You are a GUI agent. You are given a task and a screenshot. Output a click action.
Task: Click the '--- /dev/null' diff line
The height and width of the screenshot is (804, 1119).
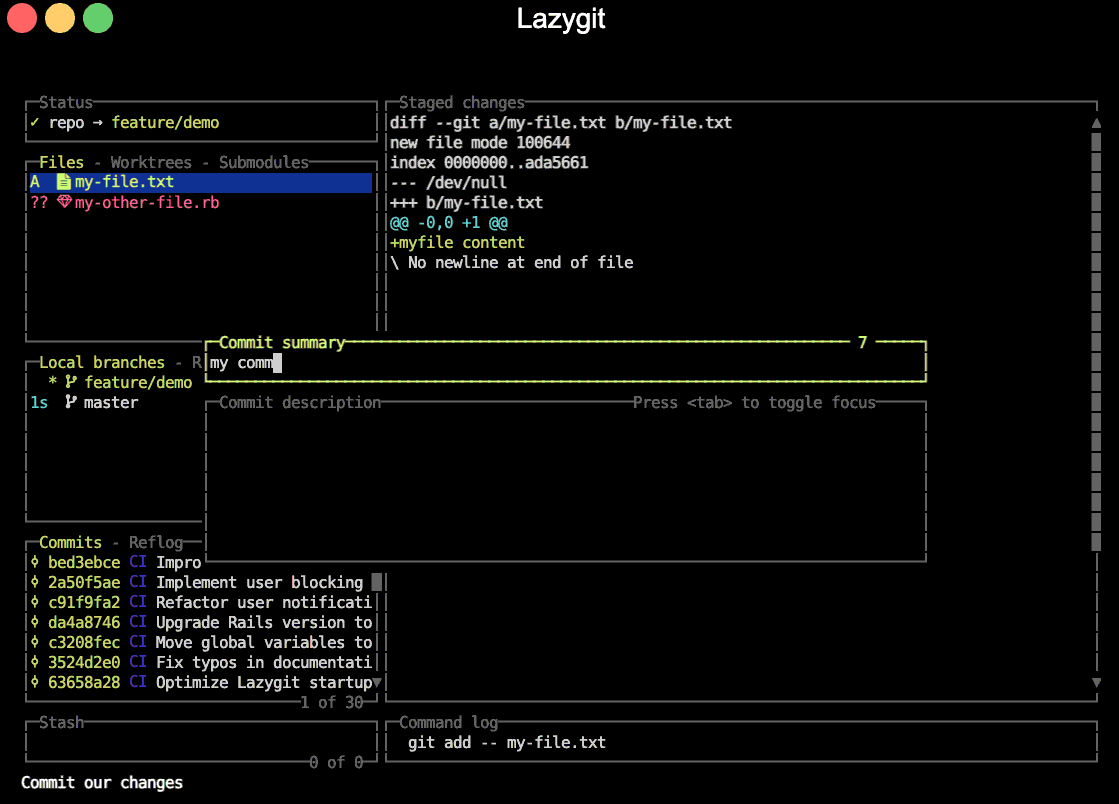[448, 182]
